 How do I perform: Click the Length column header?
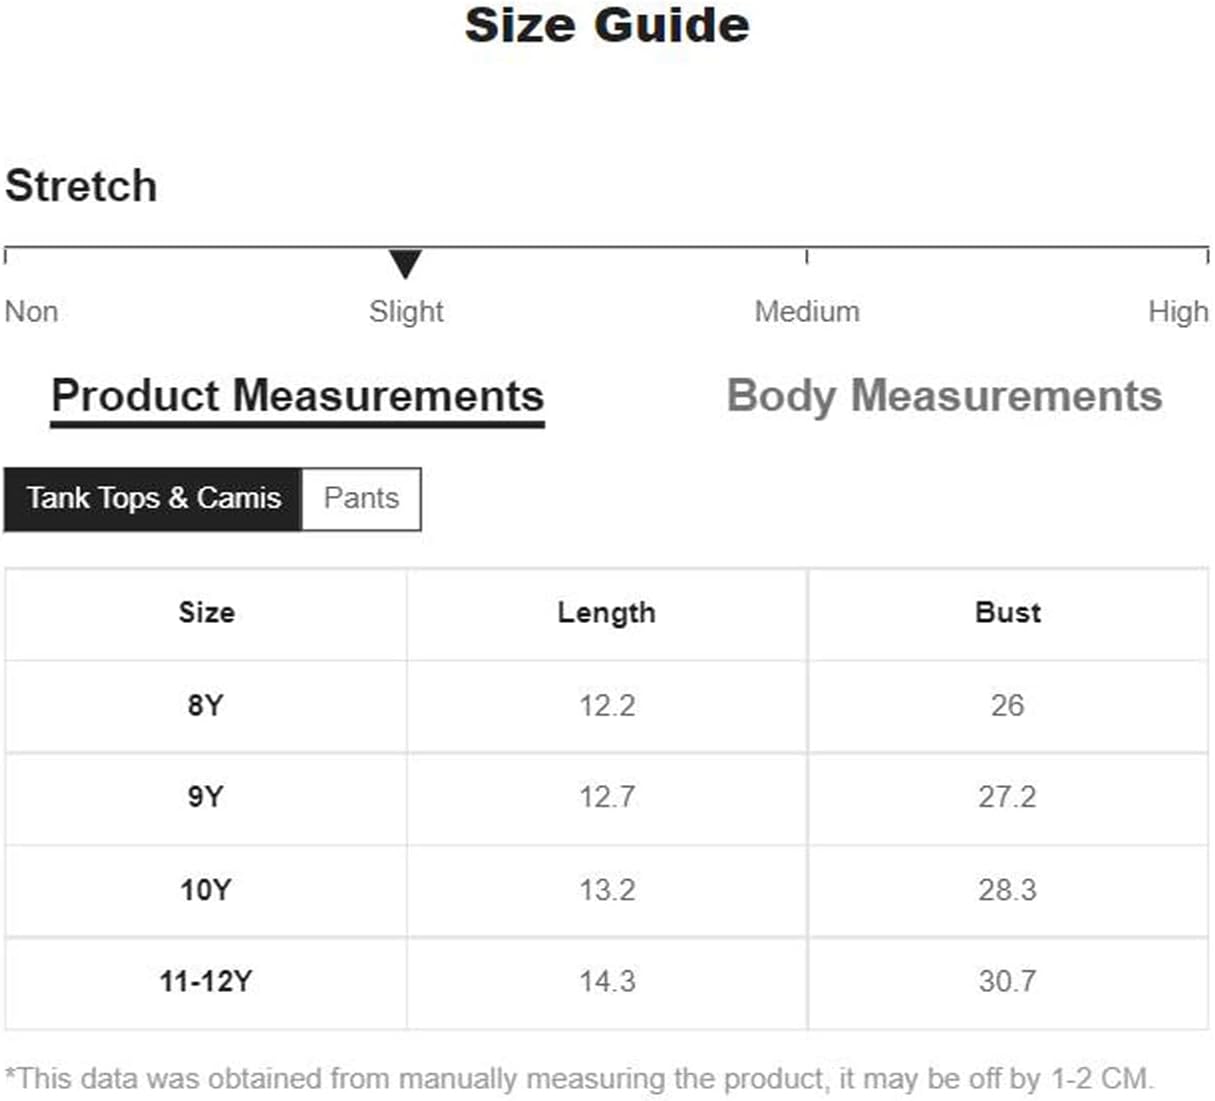pos(607,613)
